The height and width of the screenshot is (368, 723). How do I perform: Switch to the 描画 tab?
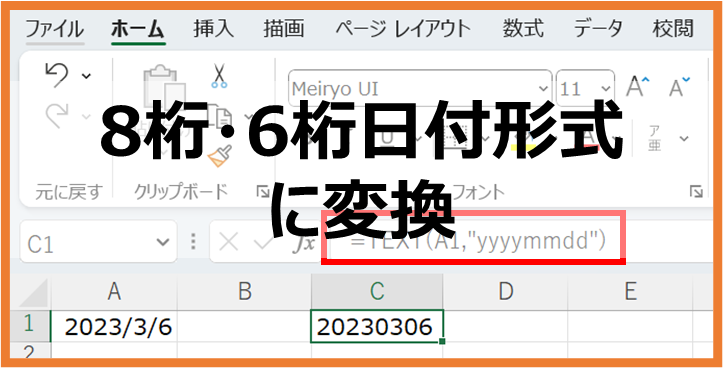click(x=284, y=29)
